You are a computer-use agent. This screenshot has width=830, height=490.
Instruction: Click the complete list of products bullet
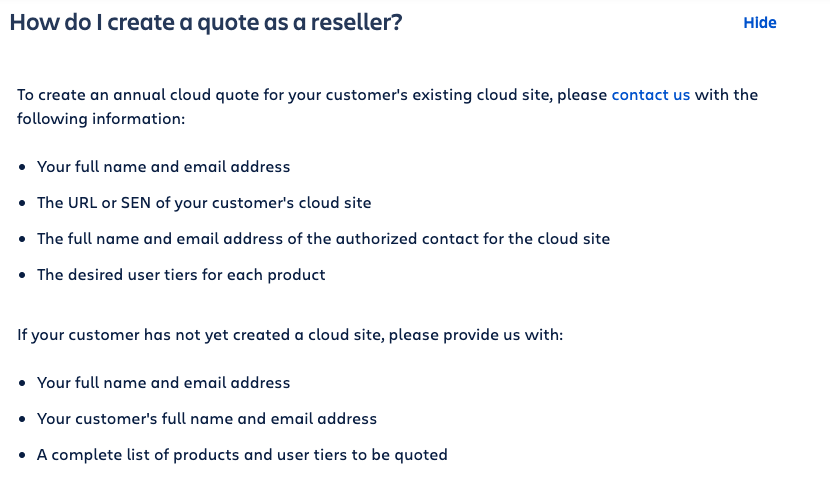pyautogui.click(x=242, y=455)
